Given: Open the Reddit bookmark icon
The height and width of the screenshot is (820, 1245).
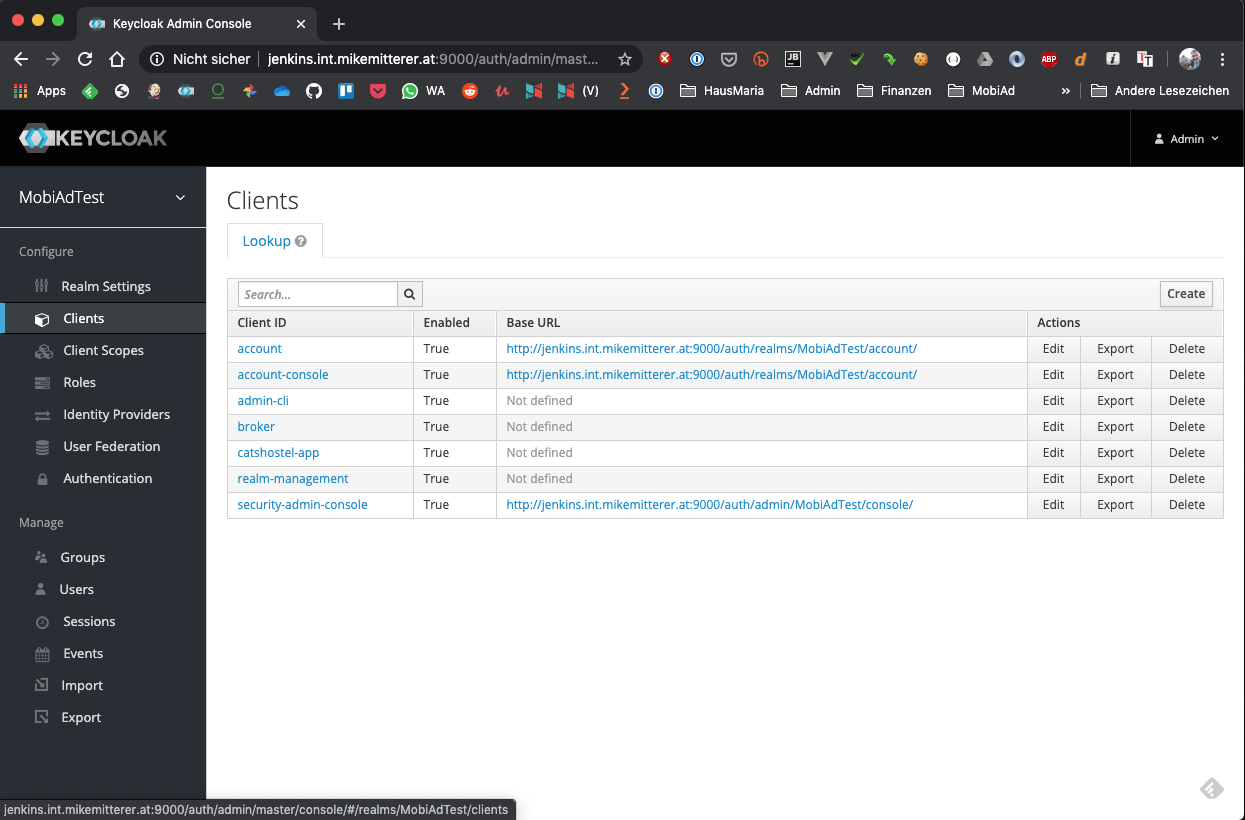Looking at the screenshot, I should [470, 90].
